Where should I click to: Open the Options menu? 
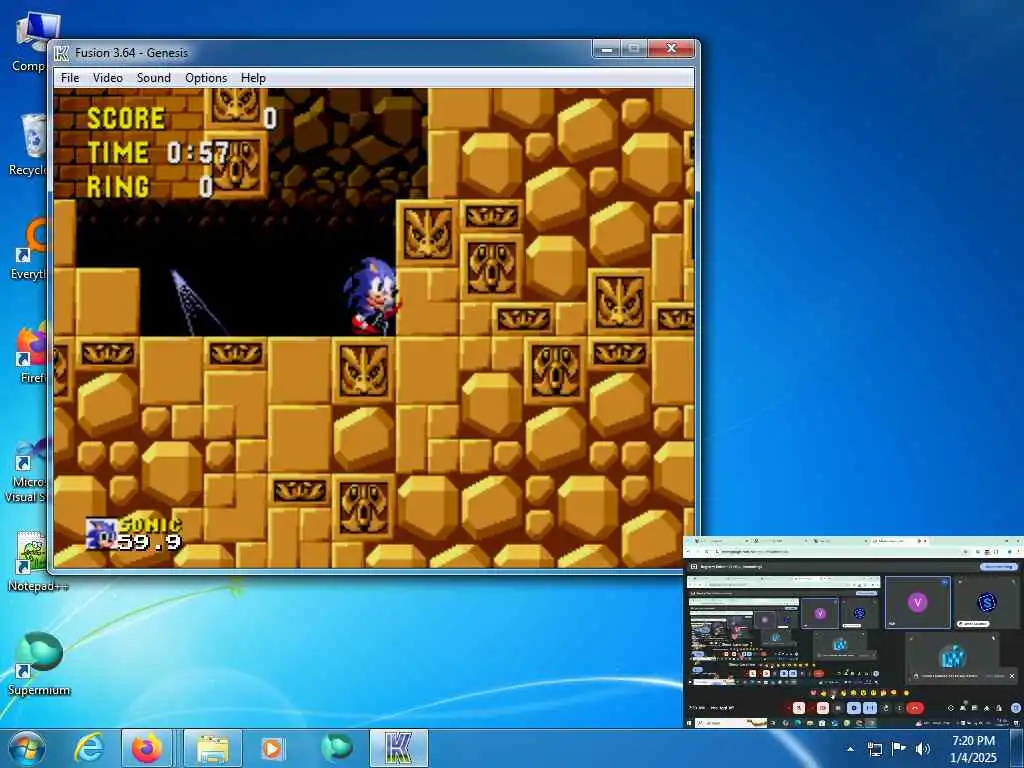pos(206,78)
